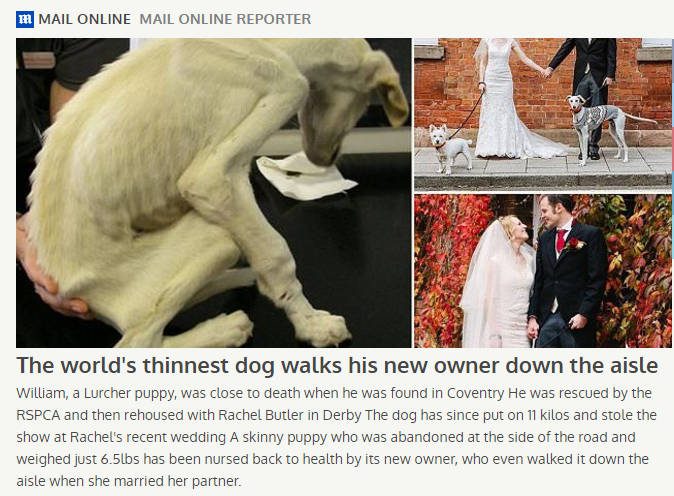674x496 pixels.
Task: Click the article summary starting 'William, a Lurcher puppy'
Action: click(337, 437)
